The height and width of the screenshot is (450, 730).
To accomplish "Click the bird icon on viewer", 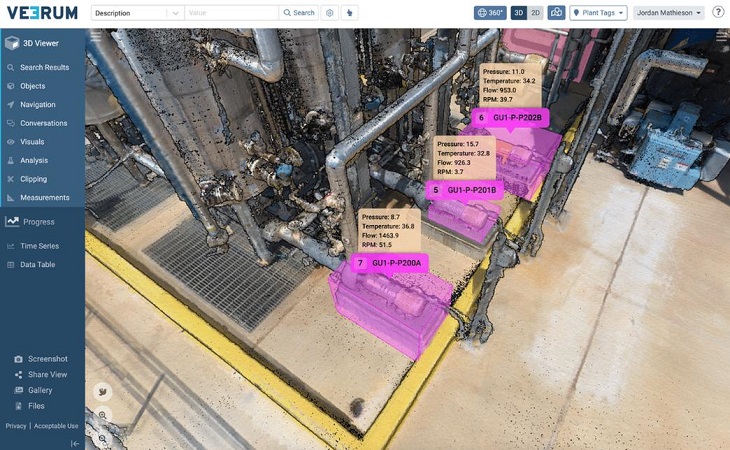I will (102, 391).
